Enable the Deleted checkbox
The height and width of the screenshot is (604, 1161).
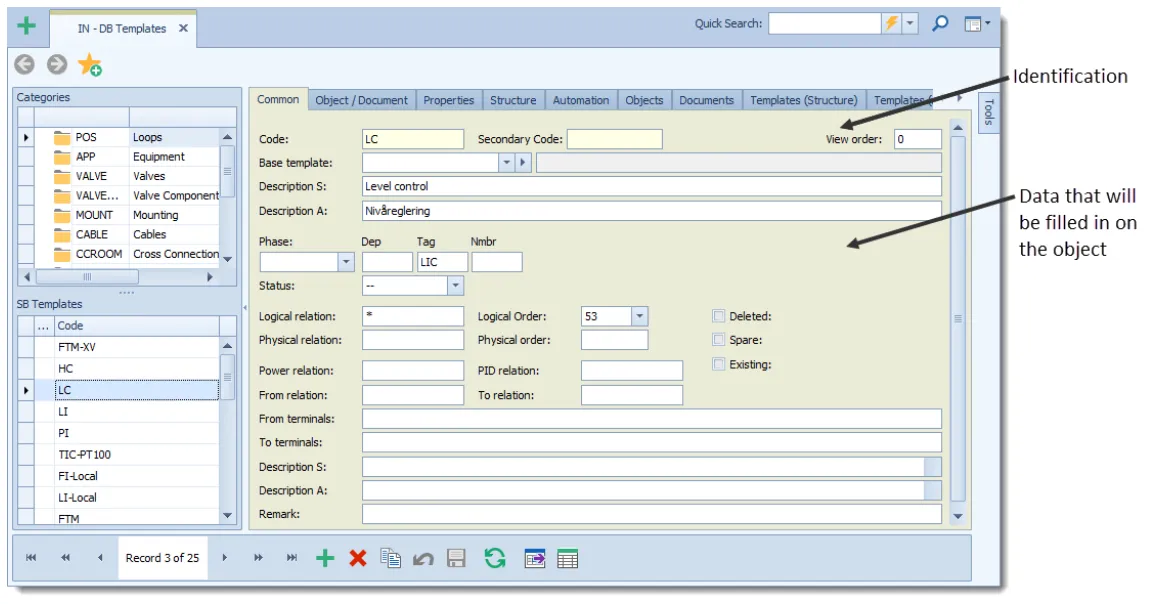(x=718, y=316)
